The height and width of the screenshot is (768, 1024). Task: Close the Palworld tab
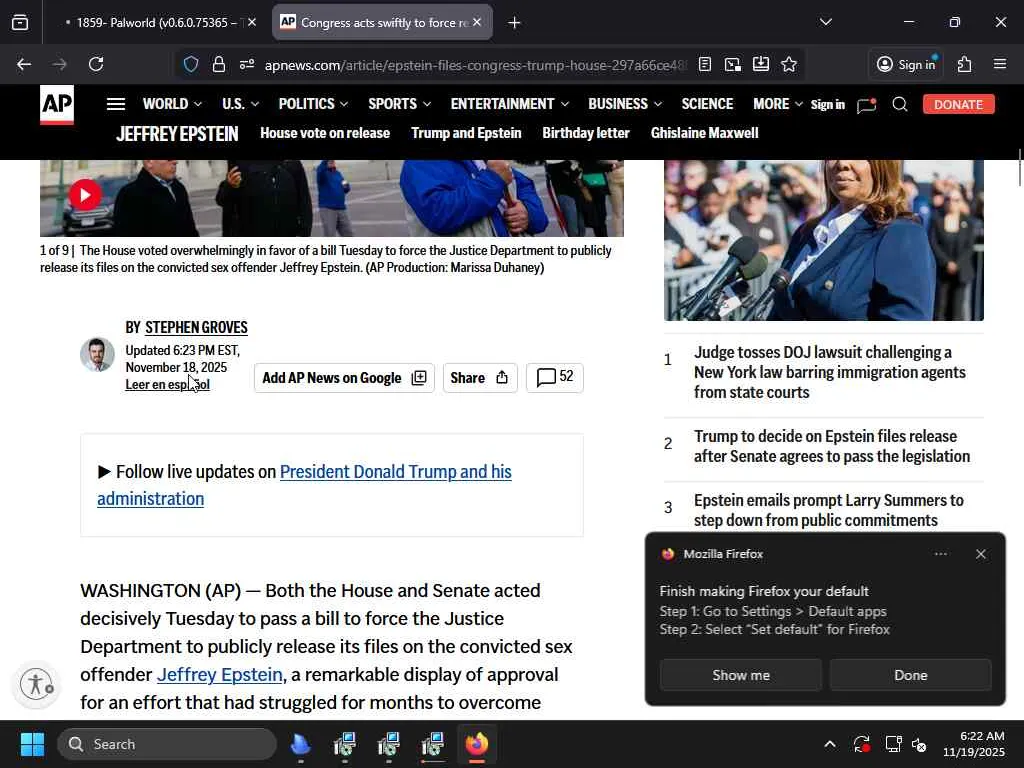click(252, 22)
